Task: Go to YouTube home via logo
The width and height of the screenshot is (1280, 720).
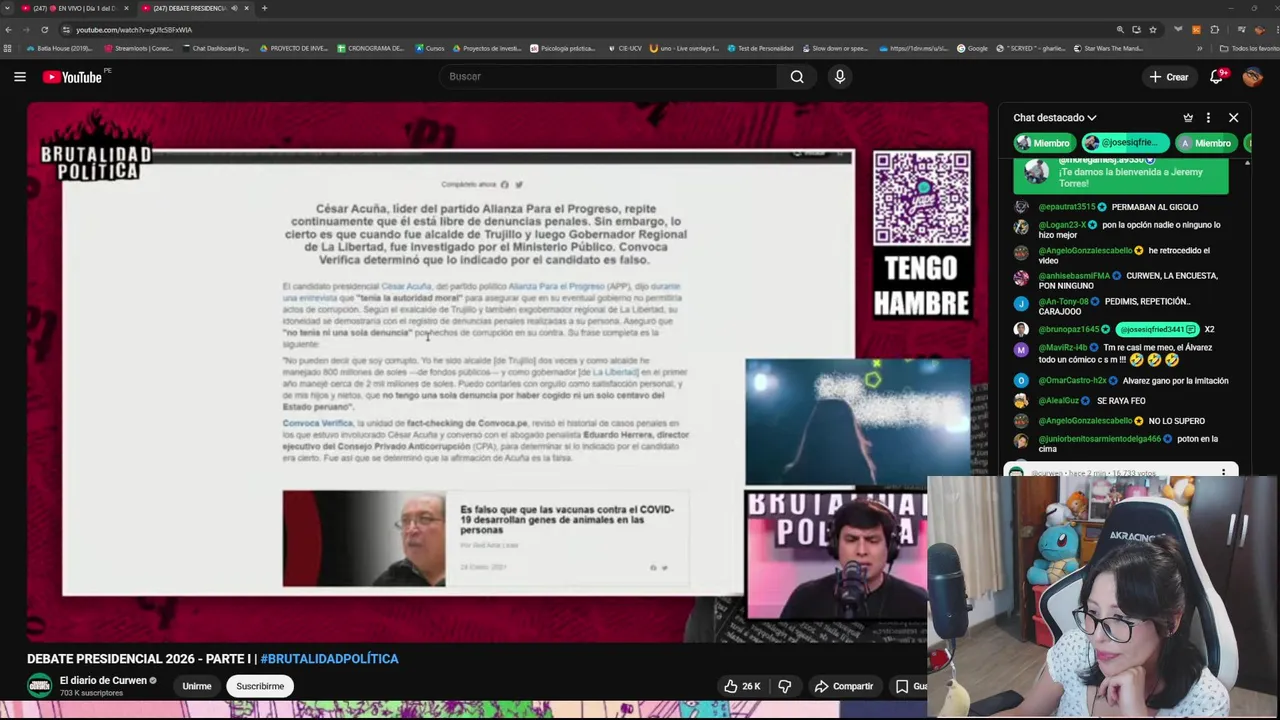Action: click(x=72, y=77)
